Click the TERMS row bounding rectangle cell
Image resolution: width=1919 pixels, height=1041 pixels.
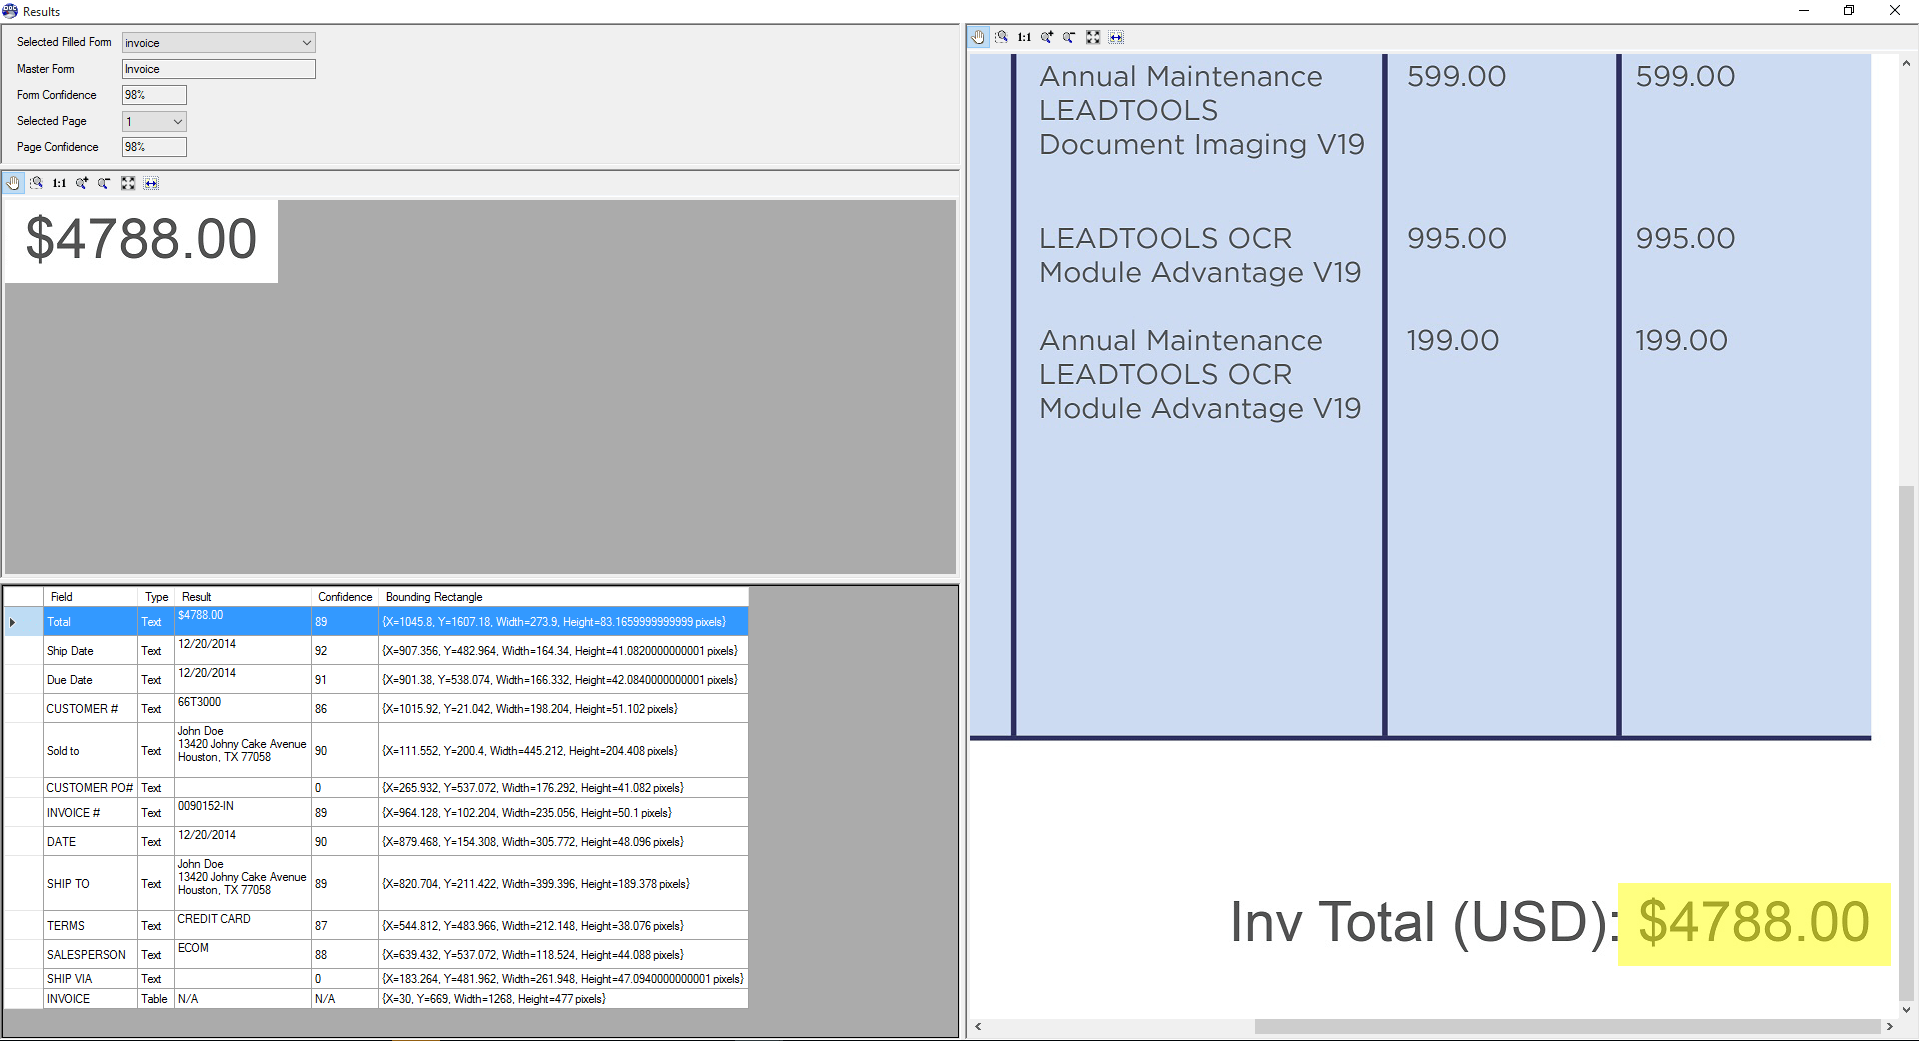point(563,926)
